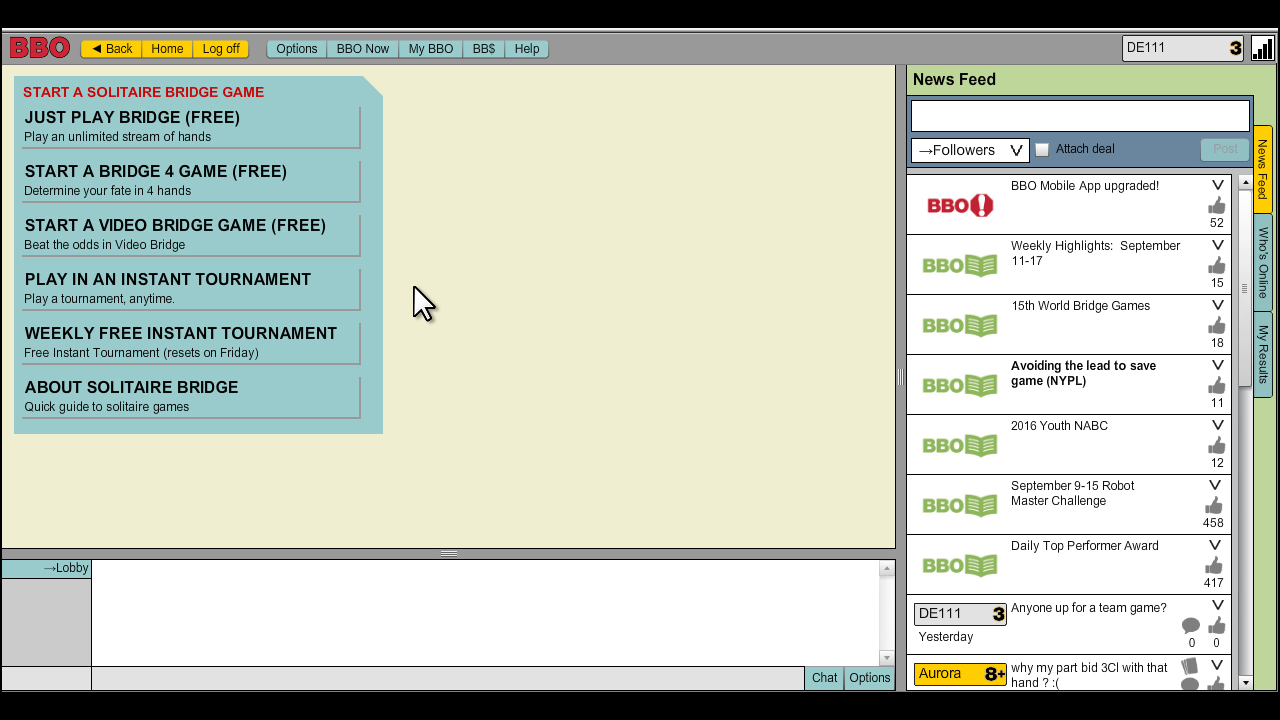The height and width of the screenshot is (720, 1280).
Task: Switch to the Who's Online side tab
Action: [x=1263, y=263]
